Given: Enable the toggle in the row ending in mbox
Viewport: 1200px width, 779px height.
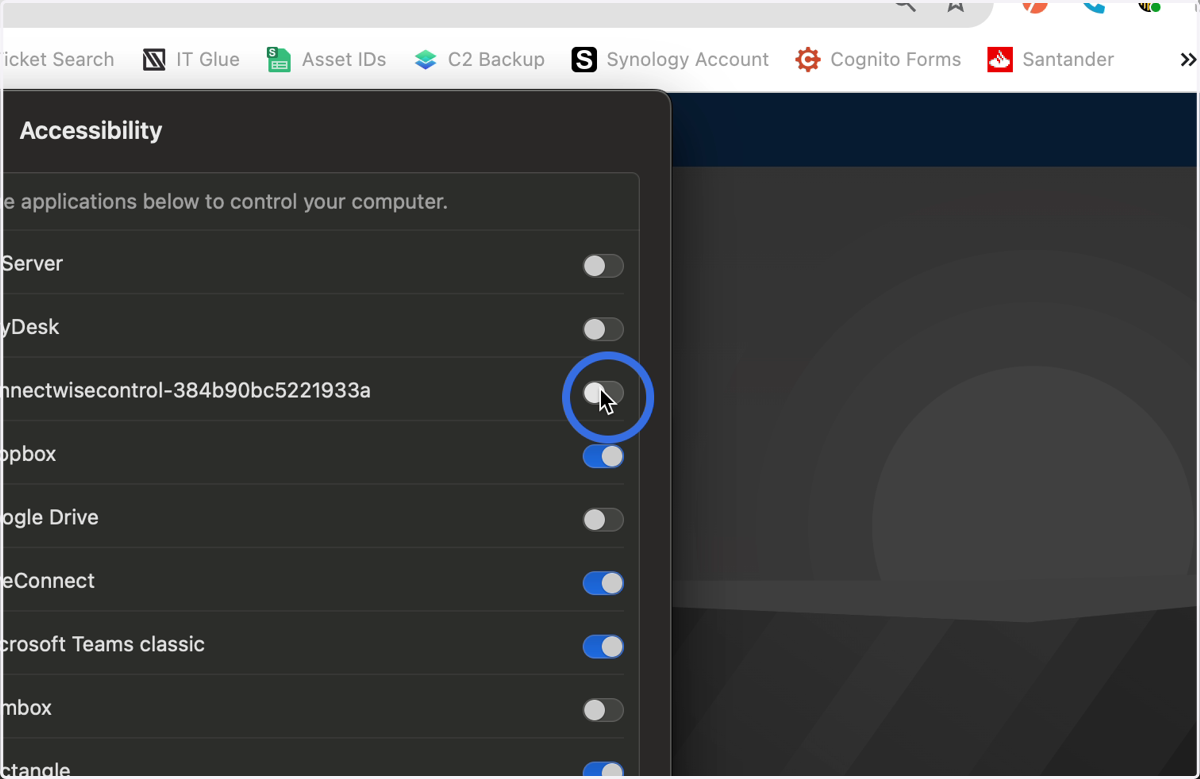Looking at the screenshot, I should pyautogui.click(x=603, y=710).
